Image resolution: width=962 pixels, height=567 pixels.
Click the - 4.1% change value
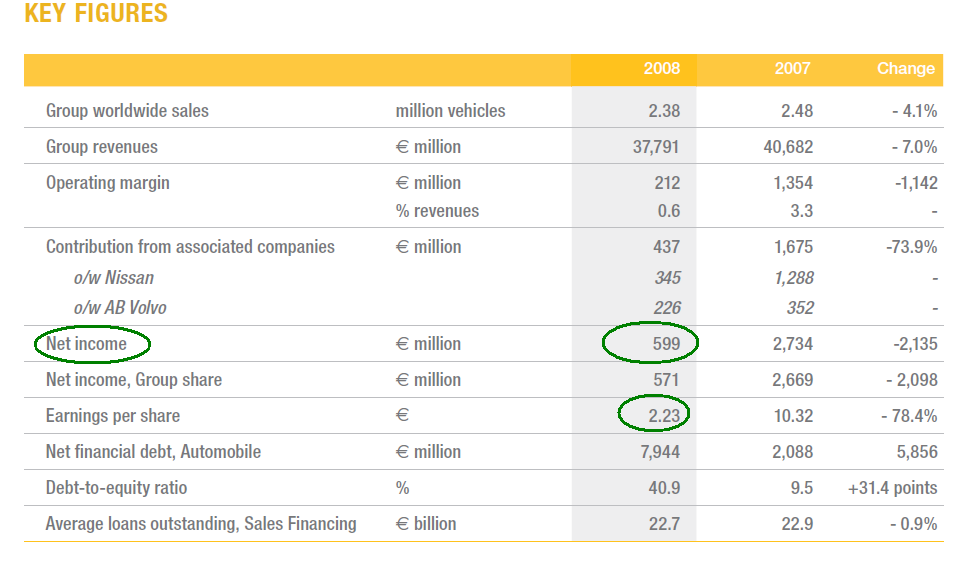click(x=915, y=110)
